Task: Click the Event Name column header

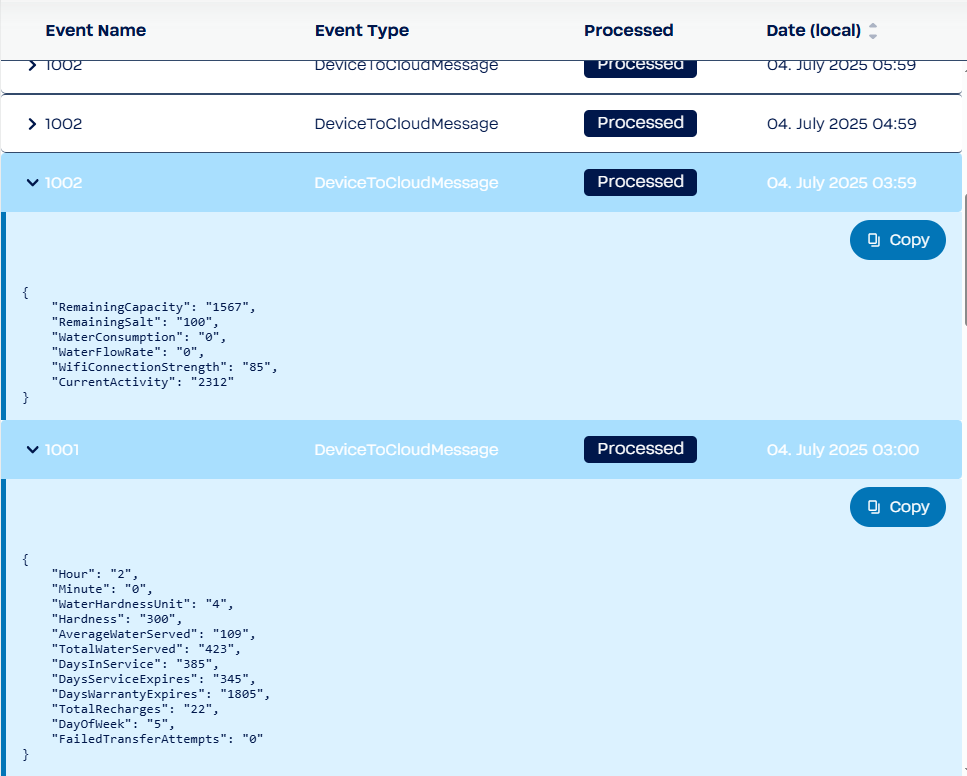Action: pos(96,31)
